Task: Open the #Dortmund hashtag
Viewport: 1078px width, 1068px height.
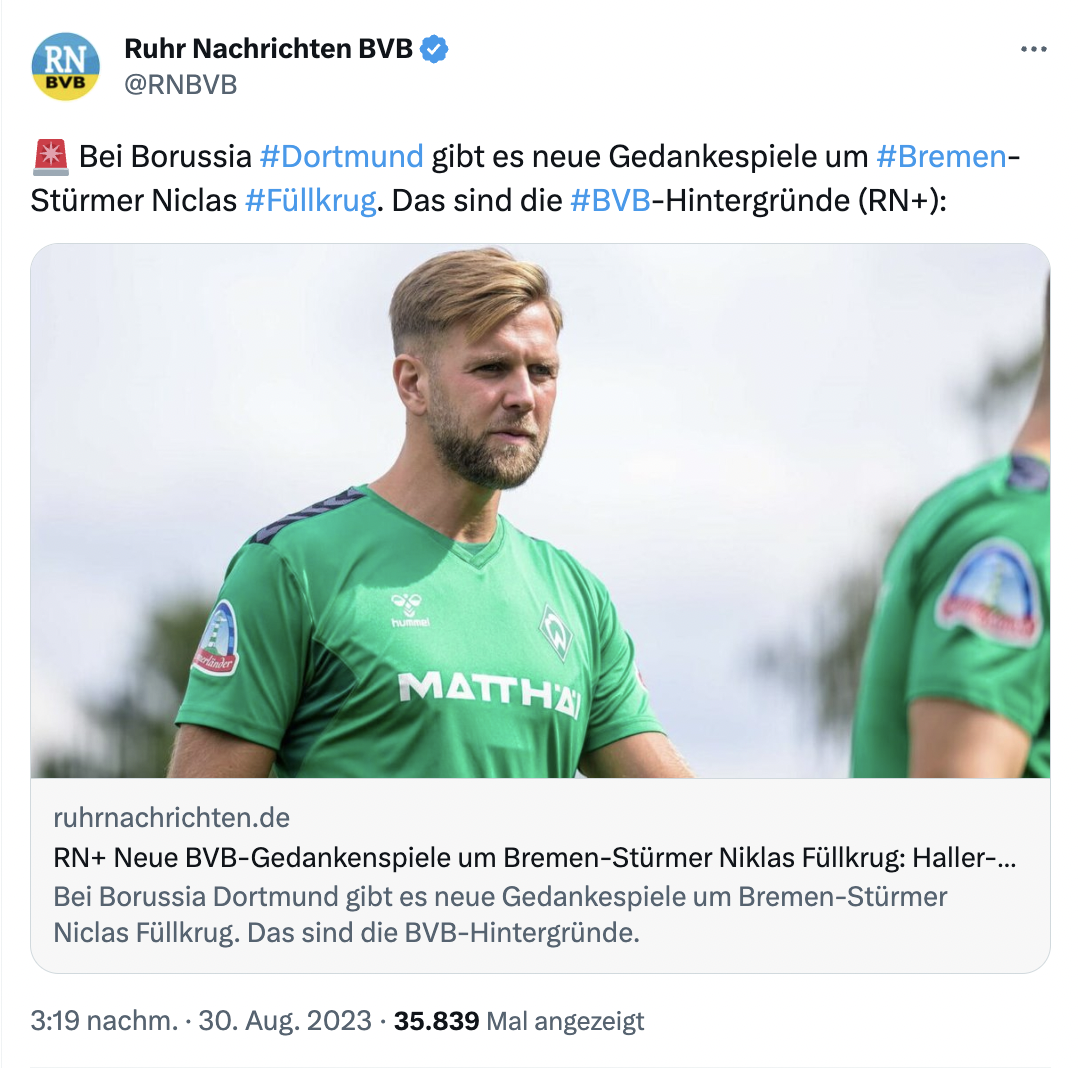Action: click(341, 157)
